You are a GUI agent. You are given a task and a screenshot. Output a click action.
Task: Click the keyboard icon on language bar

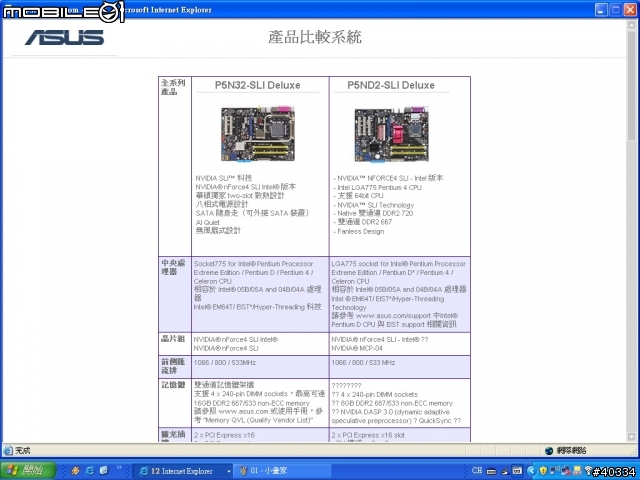tap(491, 471)
